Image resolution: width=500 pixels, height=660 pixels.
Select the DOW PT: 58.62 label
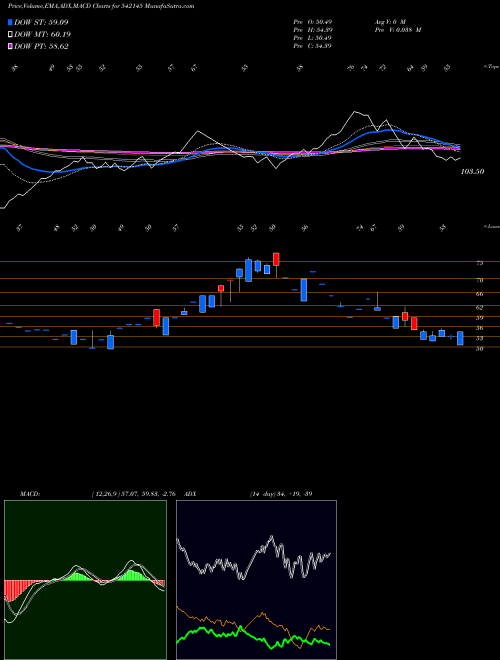pyautogui.click(x=41, y=46)
